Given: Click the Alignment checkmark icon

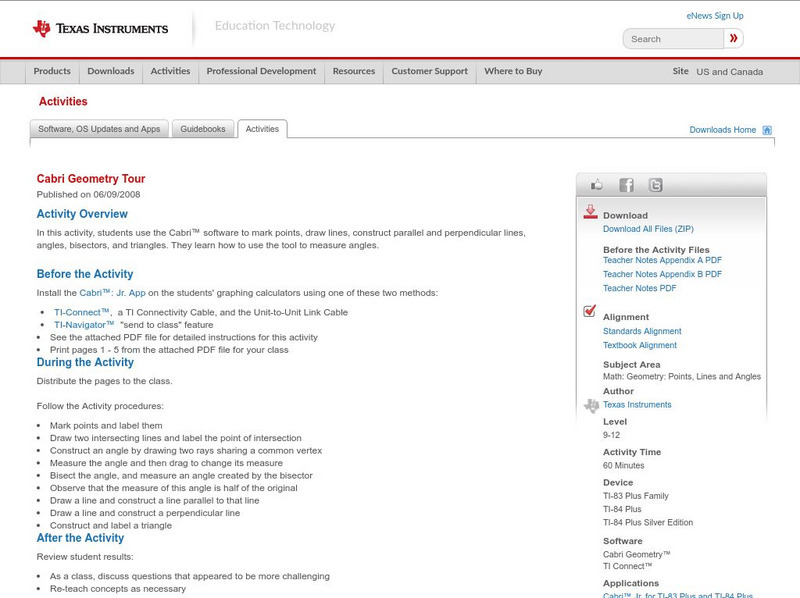Looking at the screenshot, I should [x=589, y=311].
